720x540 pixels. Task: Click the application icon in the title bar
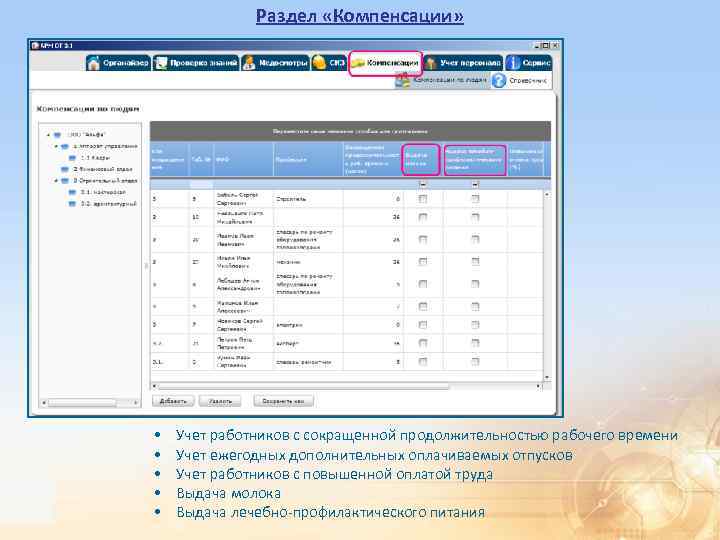click(x=35, y=45)
